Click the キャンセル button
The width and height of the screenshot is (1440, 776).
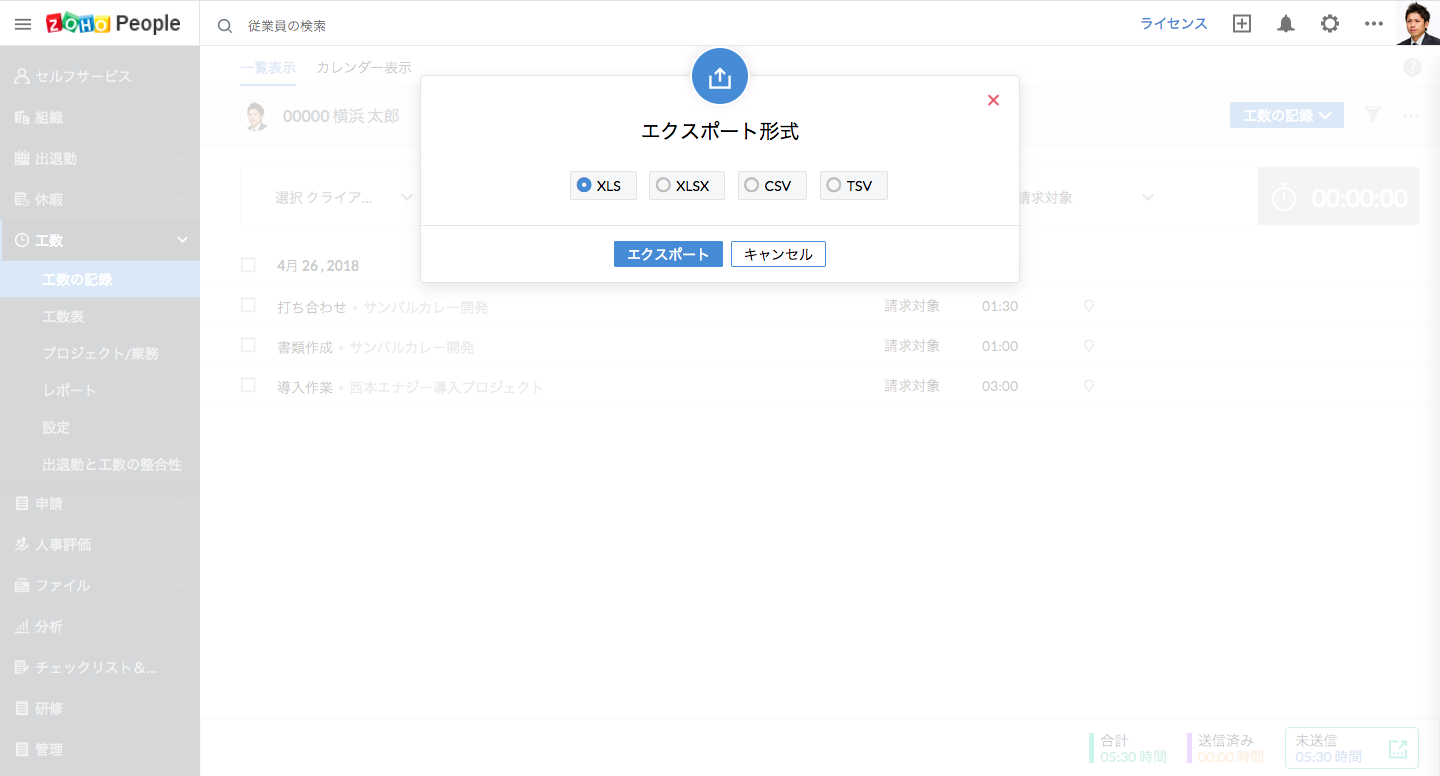[778, 254]
